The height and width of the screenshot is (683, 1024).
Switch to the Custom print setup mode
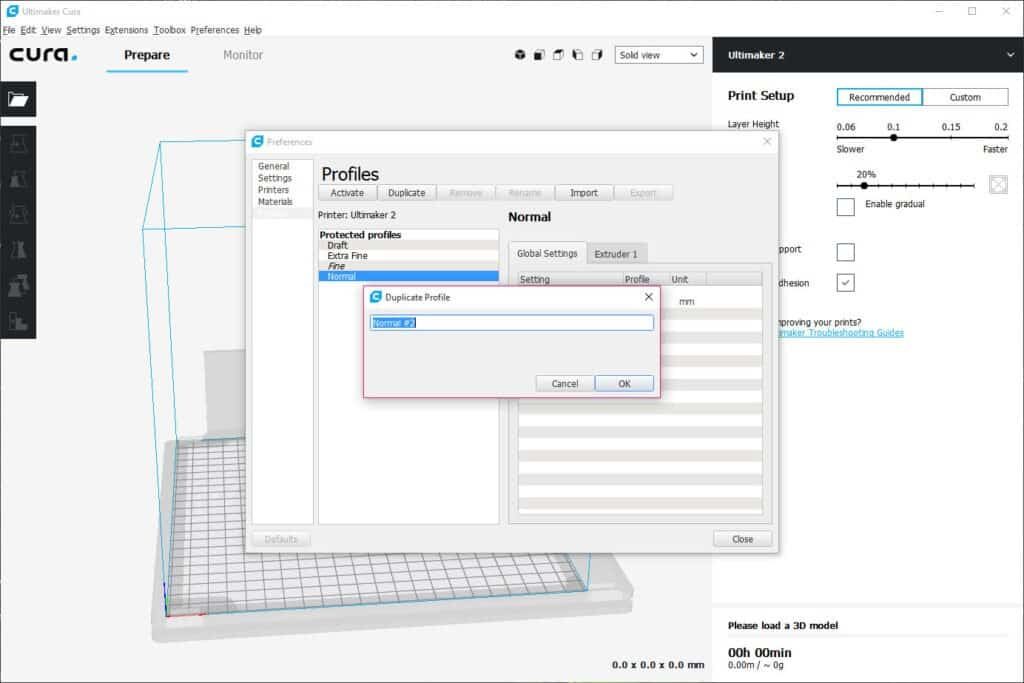point(965,97)
